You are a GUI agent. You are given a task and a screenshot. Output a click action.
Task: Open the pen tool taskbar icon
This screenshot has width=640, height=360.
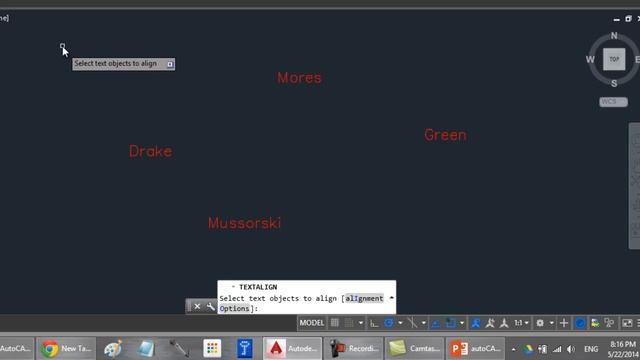click(x=179, y=349)
